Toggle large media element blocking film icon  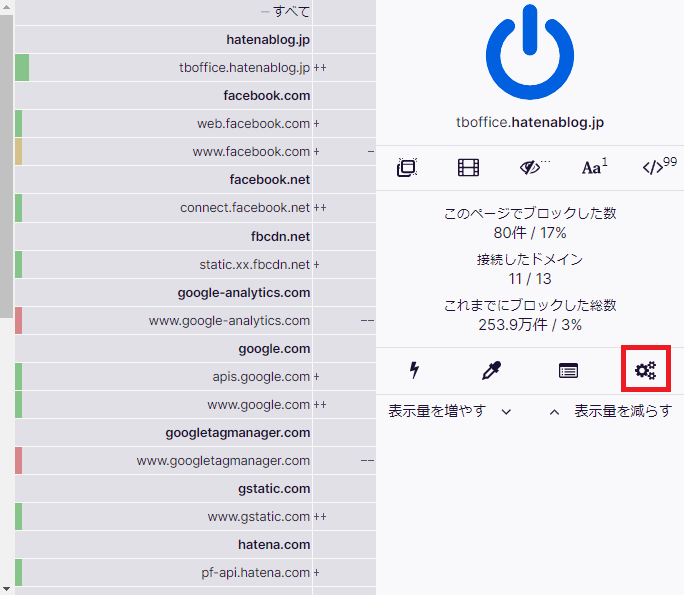(468, 167)
